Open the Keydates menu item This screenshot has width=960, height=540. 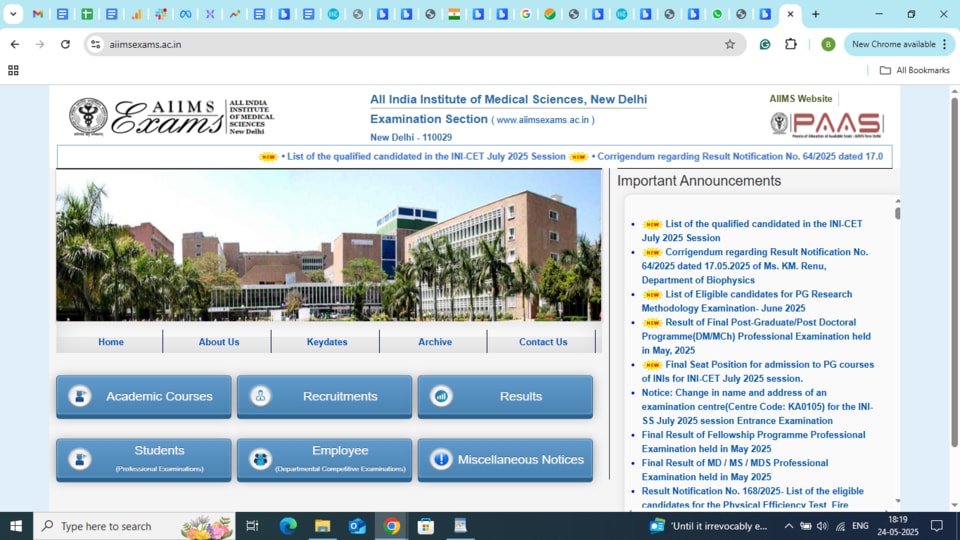(327, 342)
